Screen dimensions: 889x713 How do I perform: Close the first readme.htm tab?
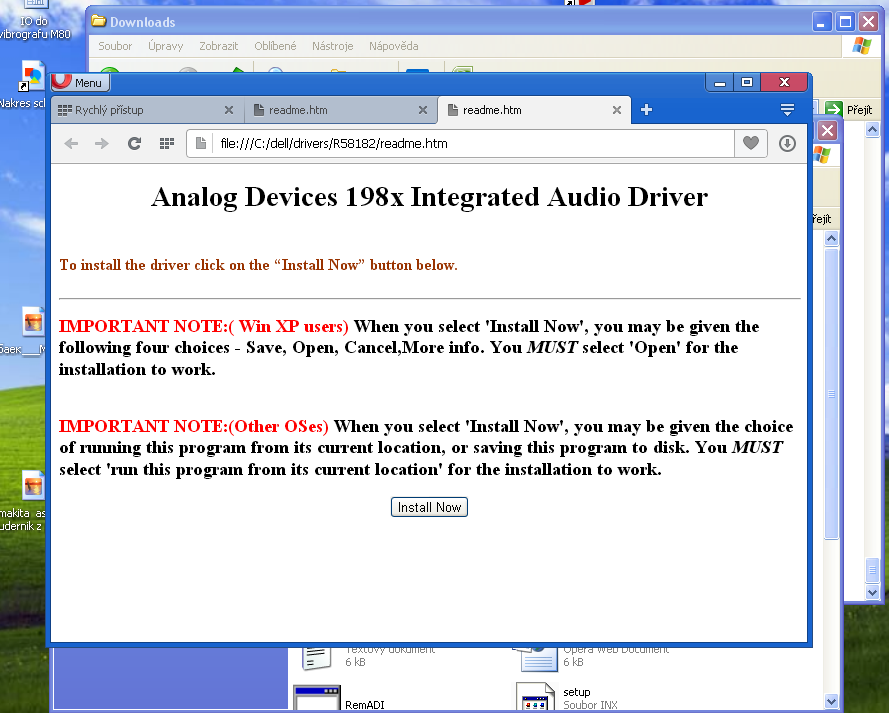click(423, 110)
